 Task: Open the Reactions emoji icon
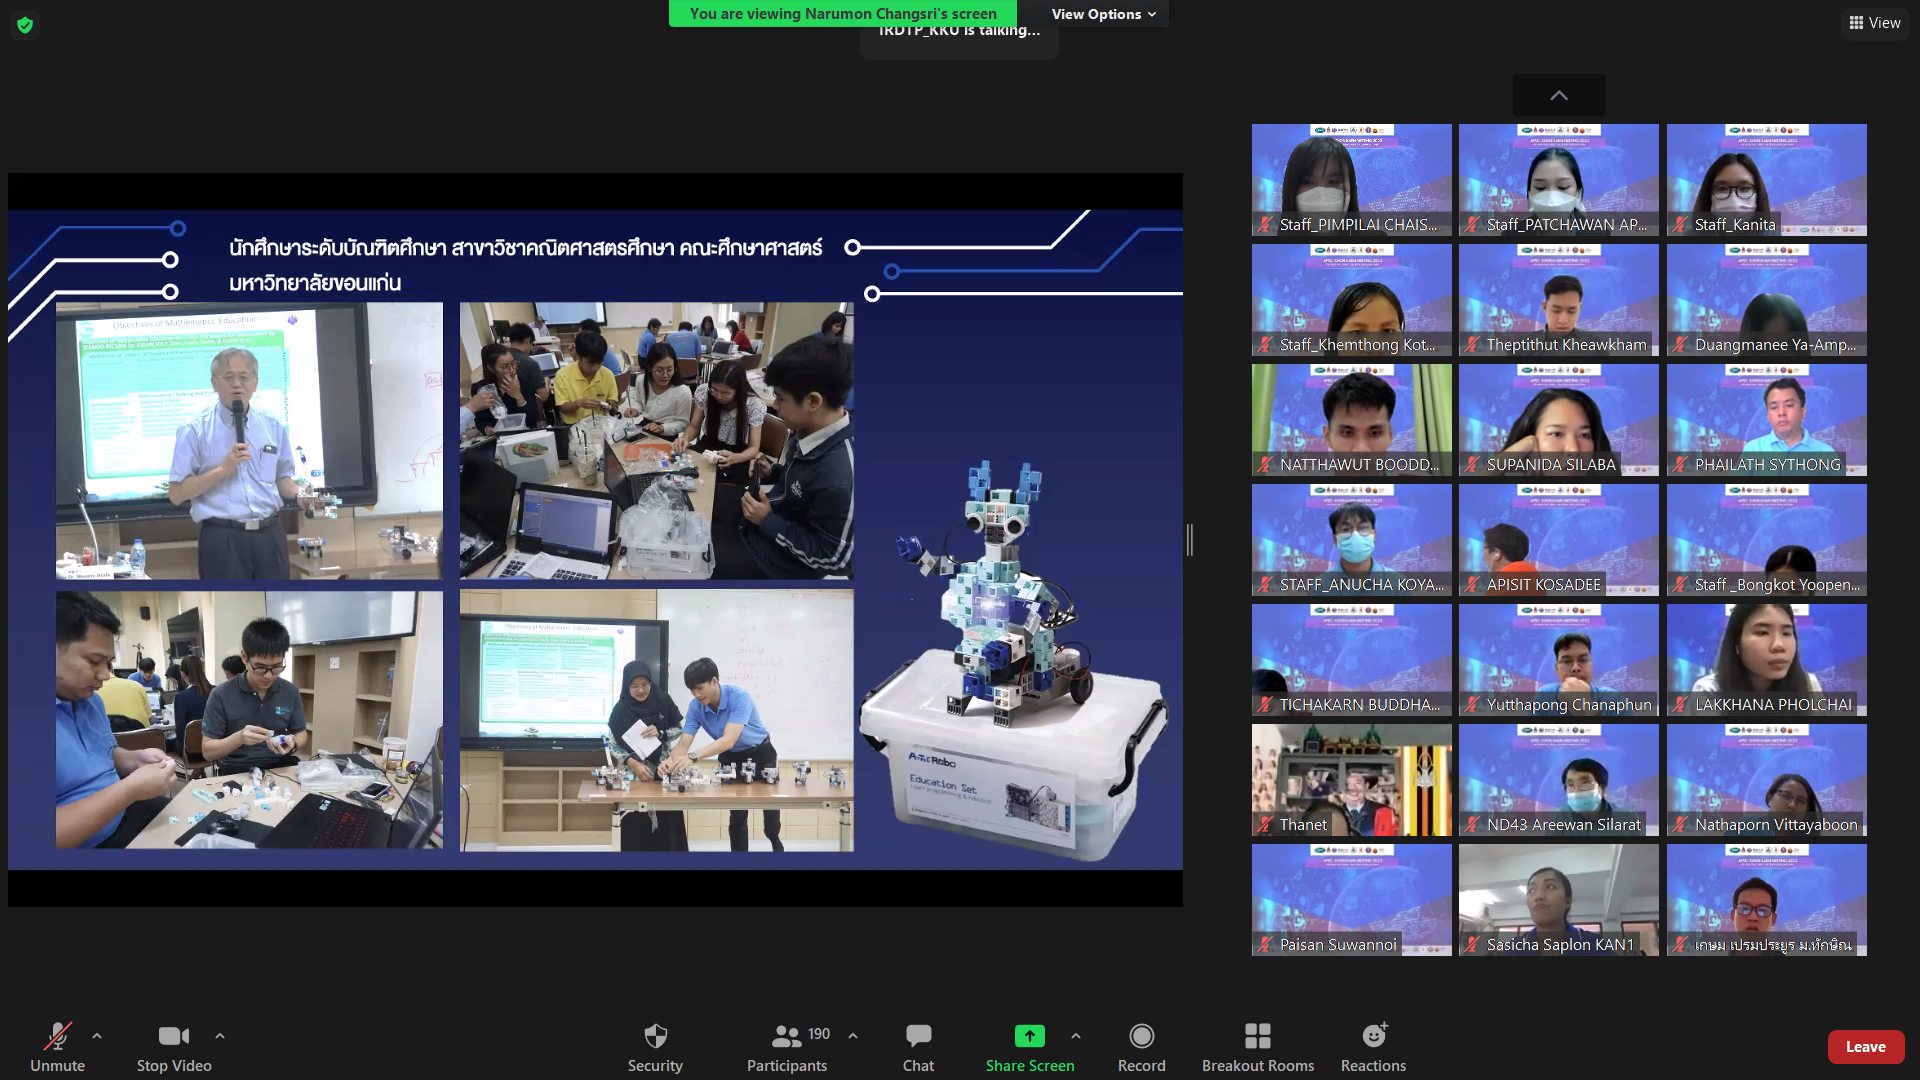tap(1373, 1036)
